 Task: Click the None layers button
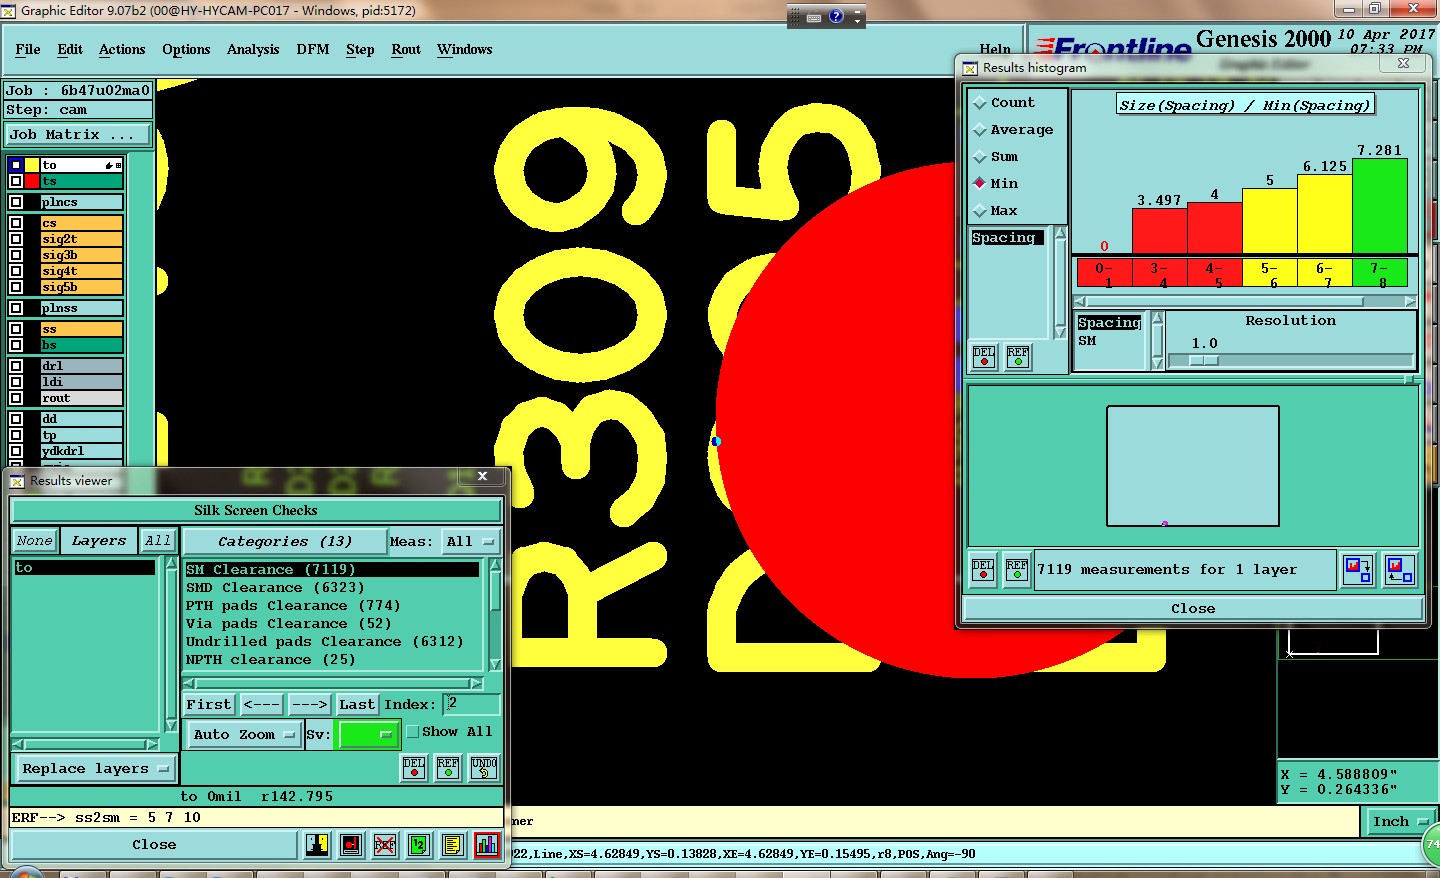[x=34, y=541]
